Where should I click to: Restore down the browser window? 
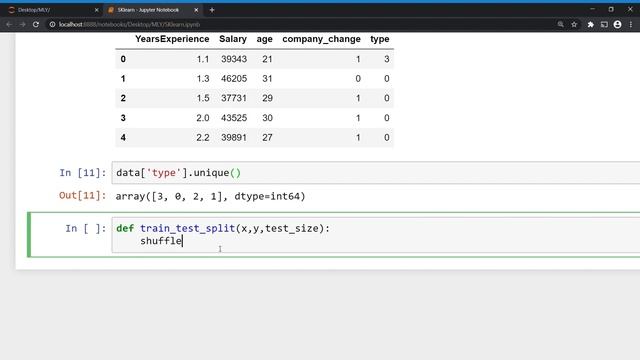click(x=611, y=9)
